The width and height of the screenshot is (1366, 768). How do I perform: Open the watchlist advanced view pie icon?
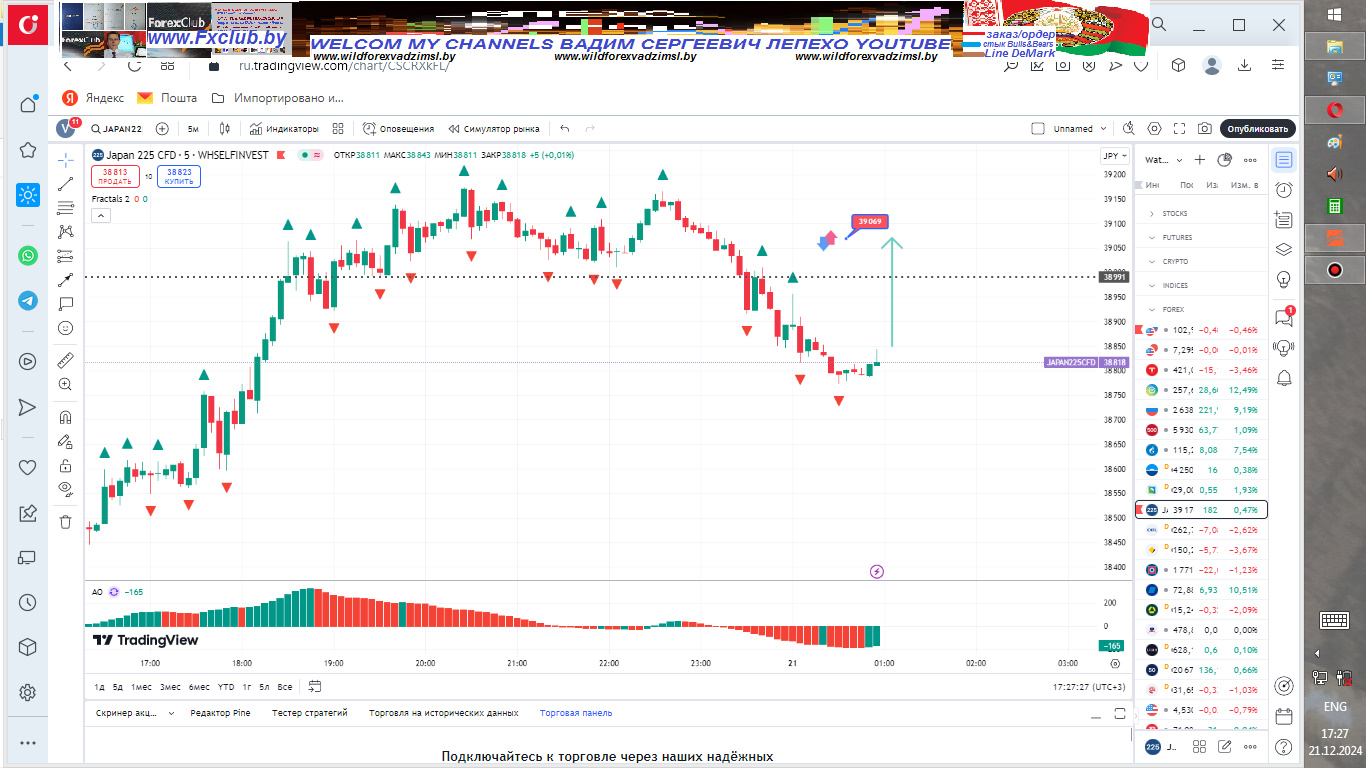[x=1225, y=160]
